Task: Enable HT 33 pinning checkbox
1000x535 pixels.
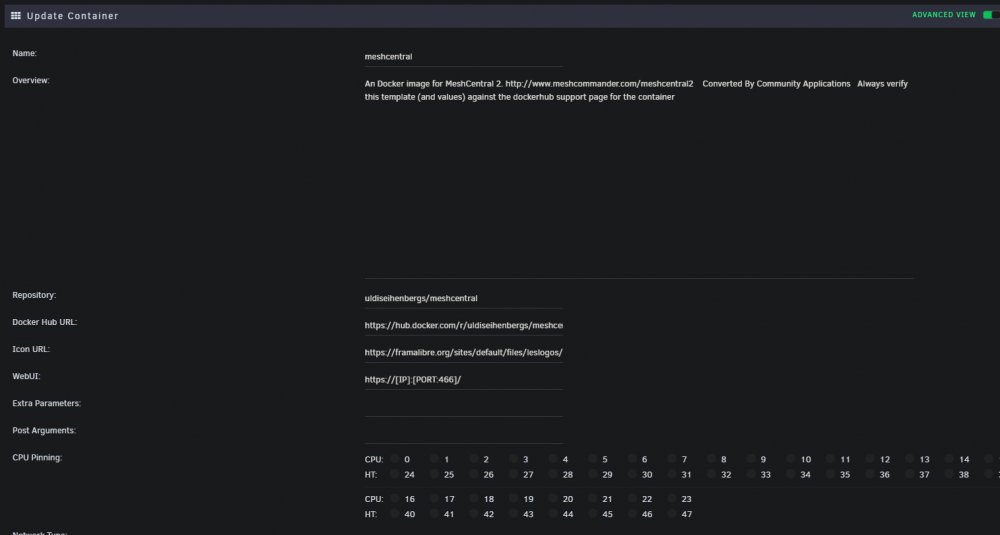Action: [751, 474]
